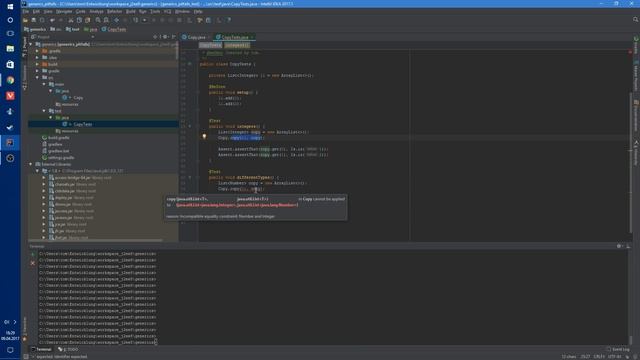Toggle the Structure side tool button
The width and height of the screenshot is (640, 360).
click(x=24, y=78)
